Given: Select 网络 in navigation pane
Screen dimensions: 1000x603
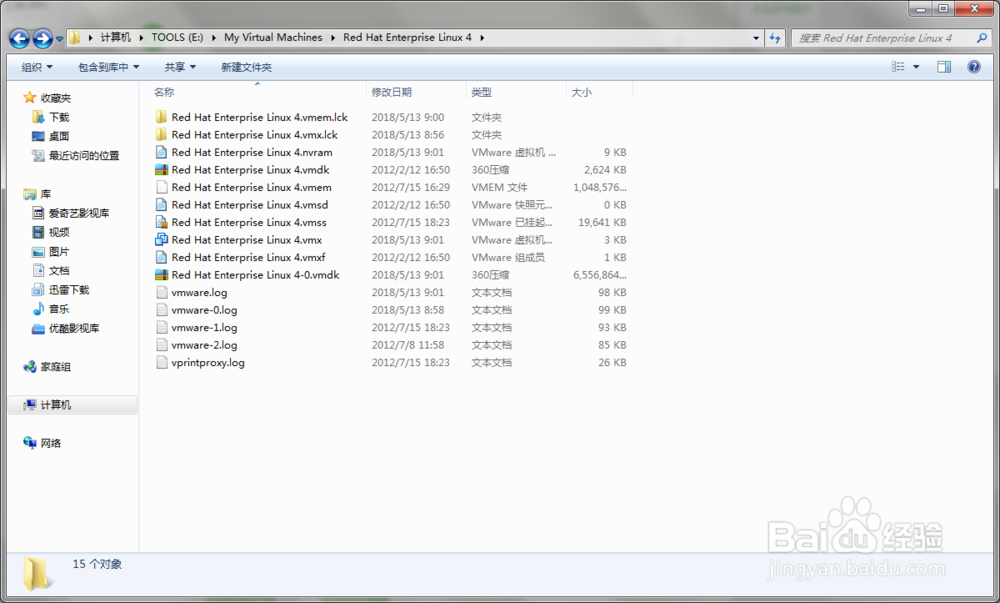Looking at the screenshot, I should pos(50,443).
